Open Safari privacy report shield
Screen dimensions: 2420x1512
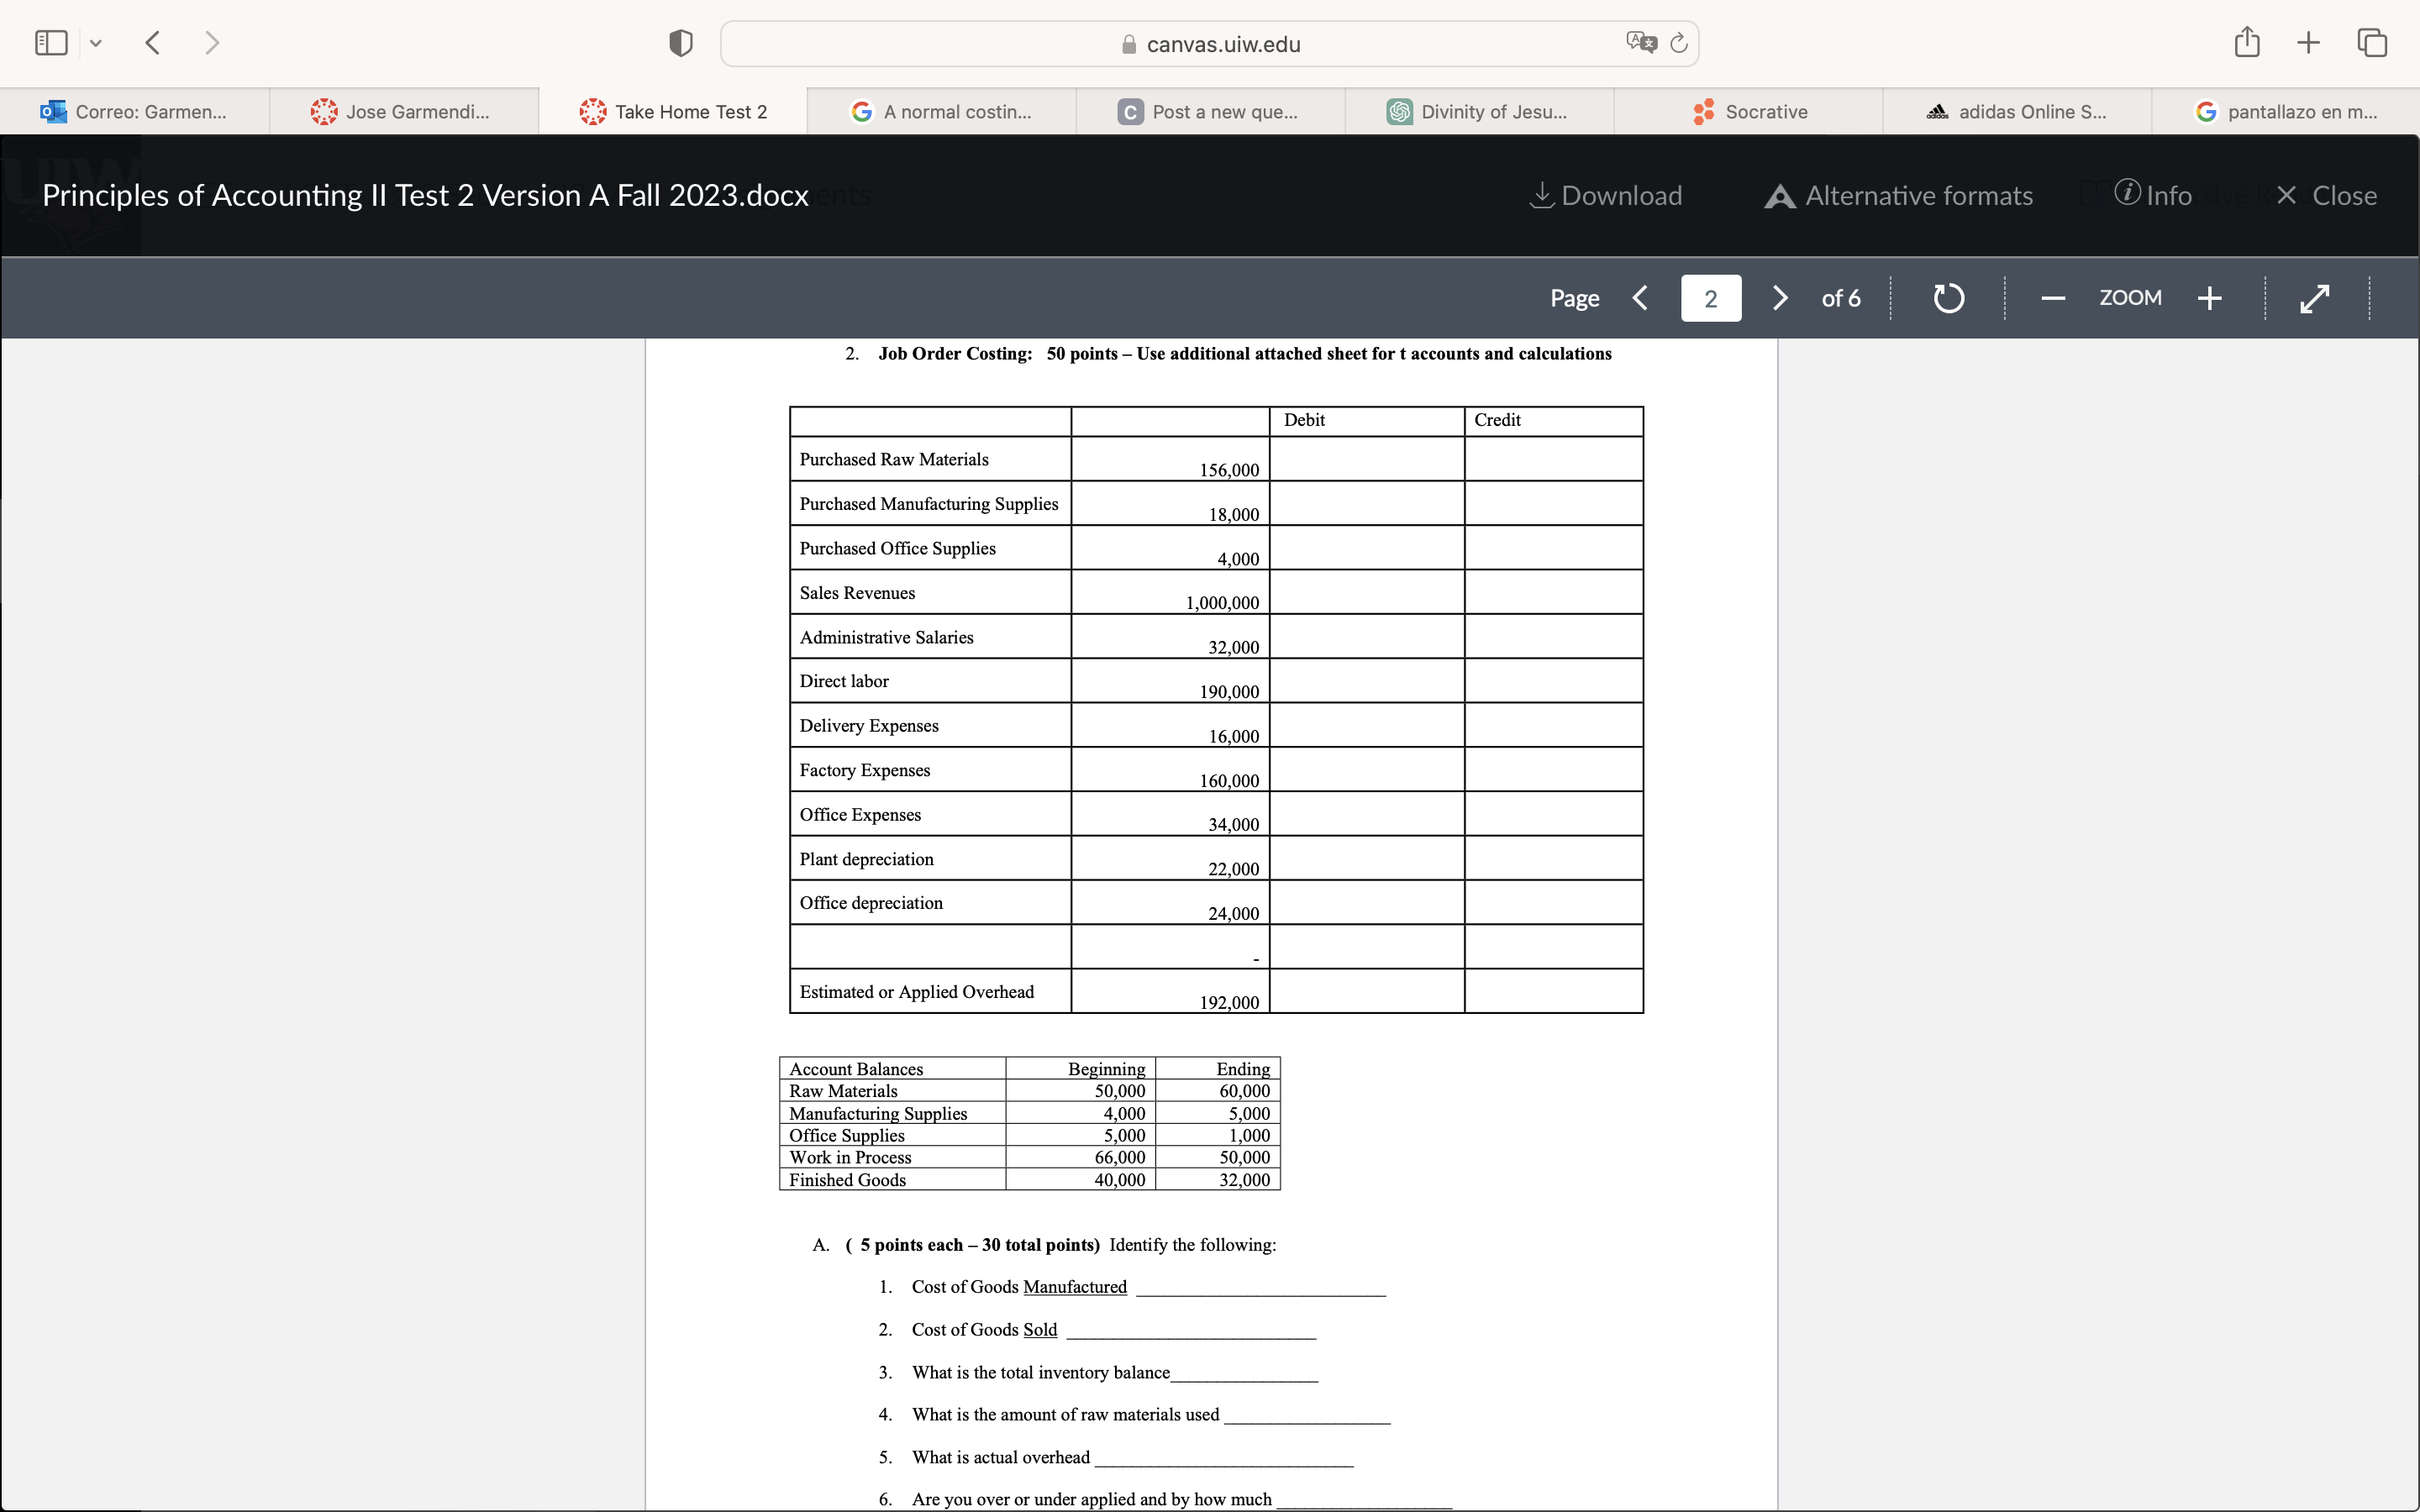click(679, 42)
